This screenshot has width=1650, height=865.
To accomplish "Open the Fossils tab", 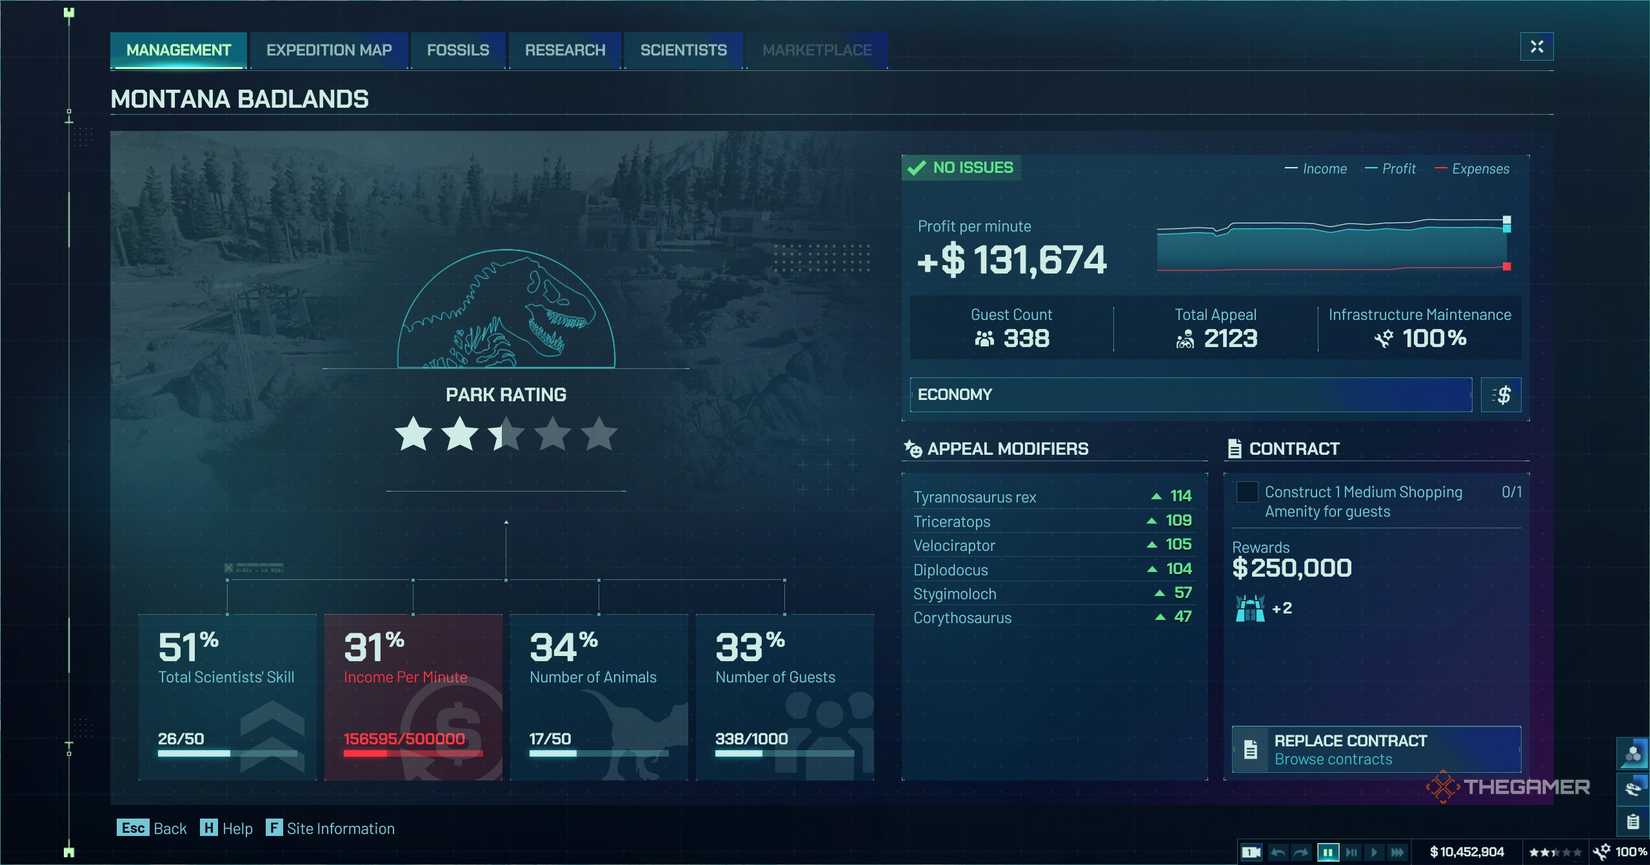I will click(x=458, y=50).
